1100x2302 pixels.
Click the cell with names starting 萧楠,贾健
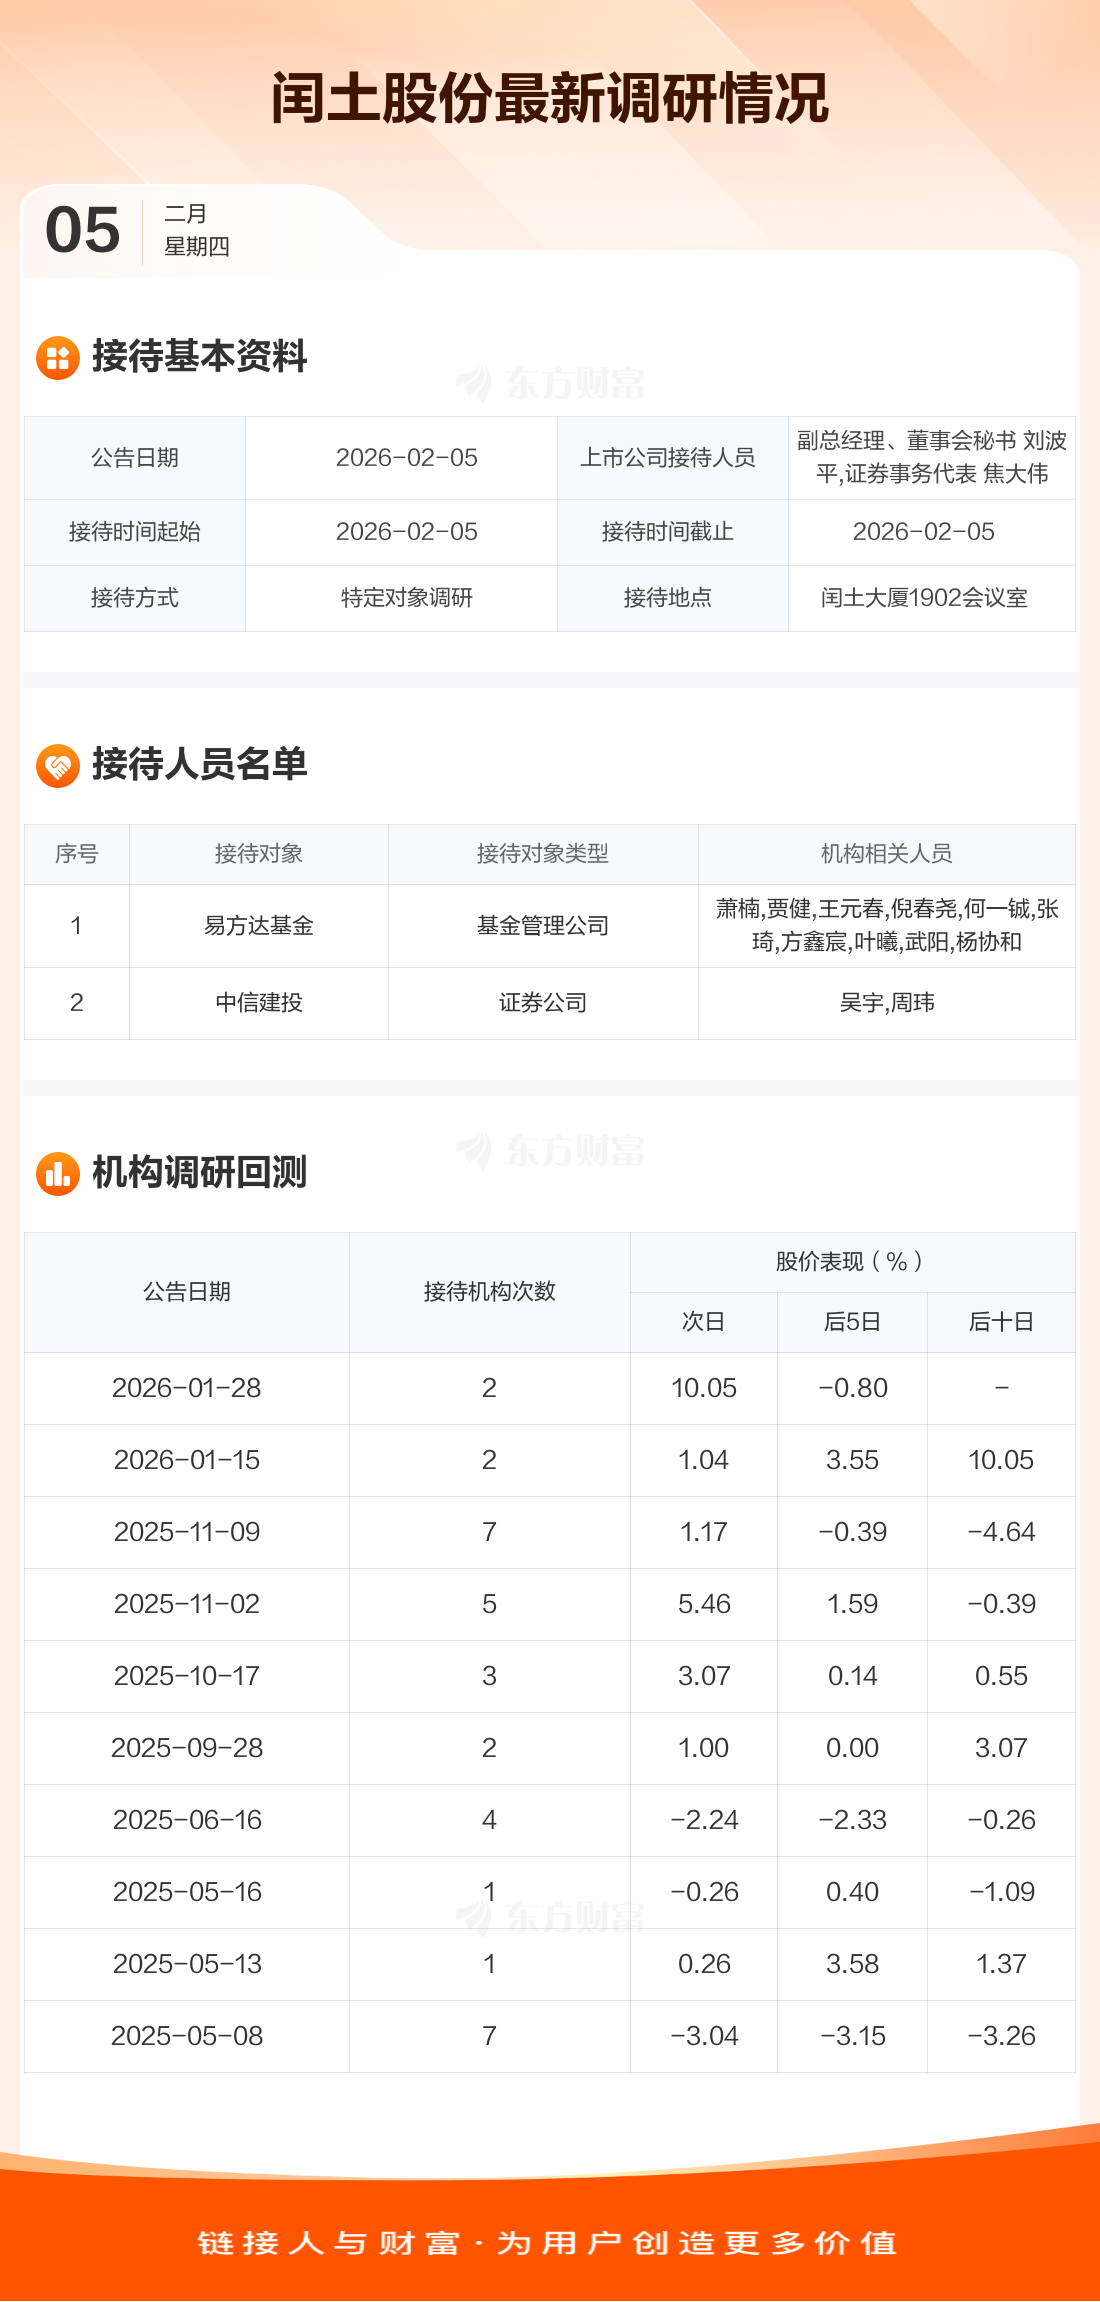(887, 926)
